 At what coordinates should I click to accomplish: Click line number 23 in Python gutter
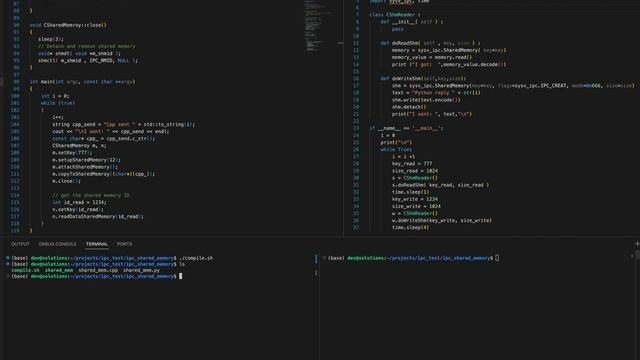coord(356,128)
